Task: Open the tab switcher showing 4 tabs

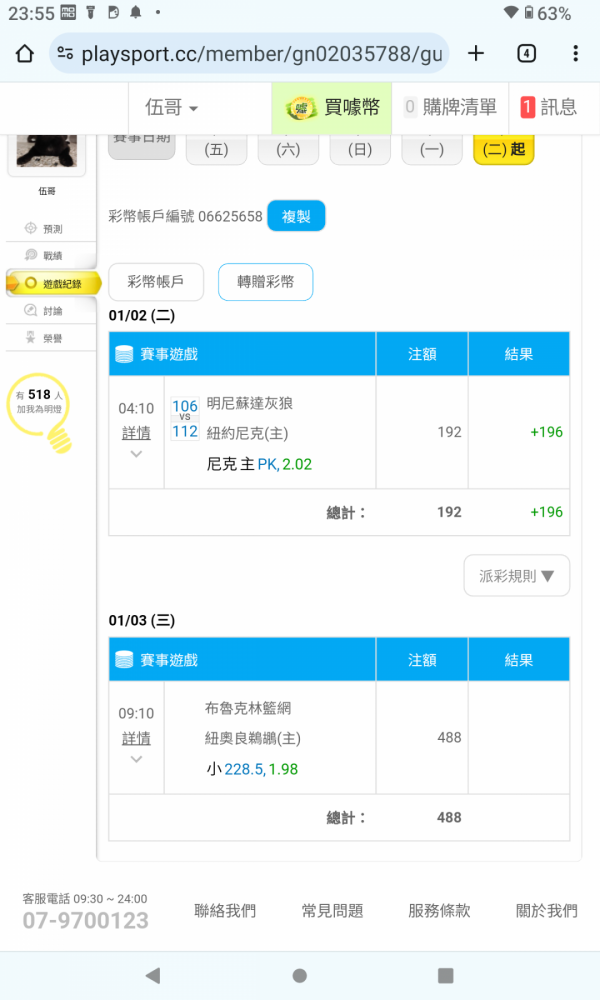Action: [526, 54]
